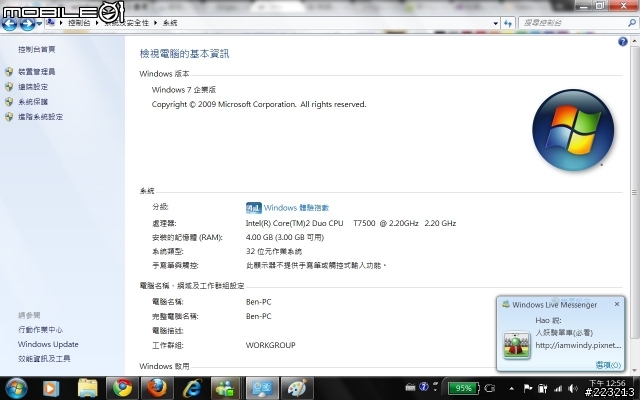Click the shield icon beside 進階系統設定

tap(9, 117)
